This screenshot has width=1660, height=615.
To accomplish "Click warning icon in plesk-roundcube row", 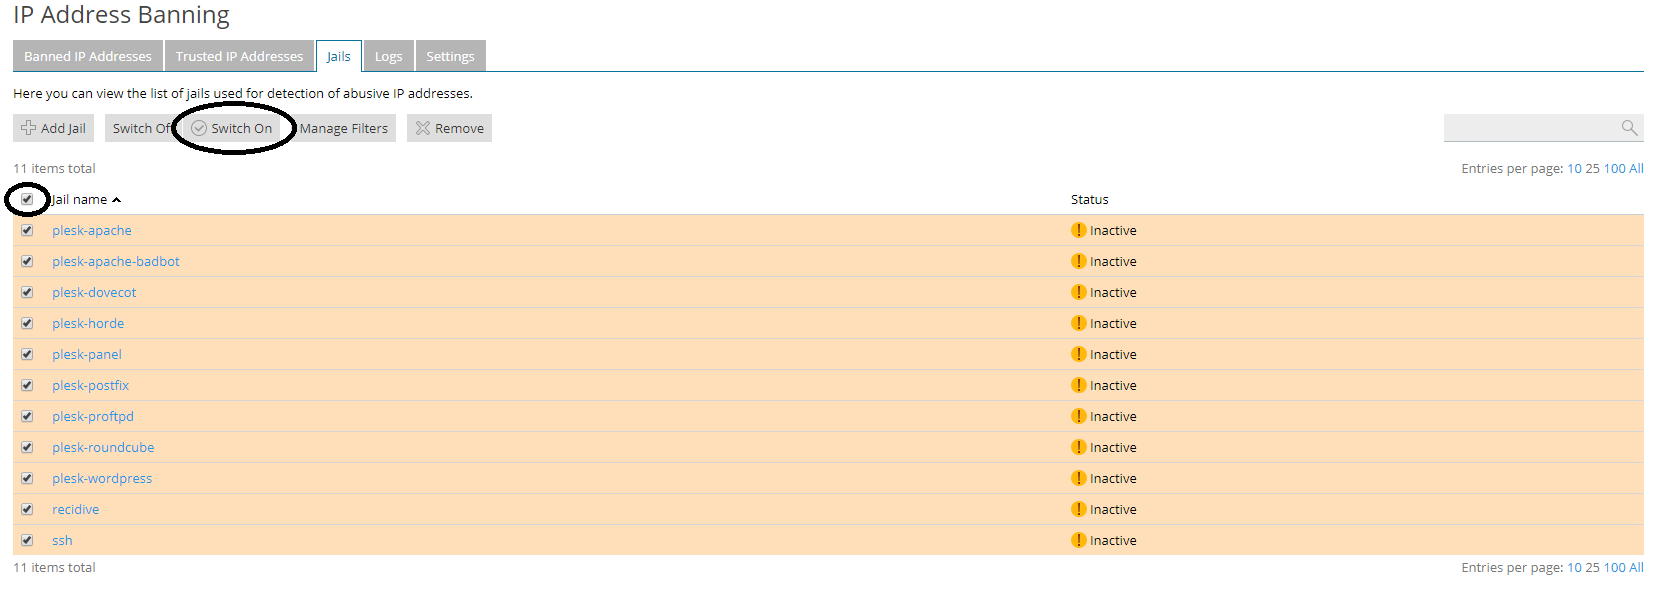I will click(1078, 447).
